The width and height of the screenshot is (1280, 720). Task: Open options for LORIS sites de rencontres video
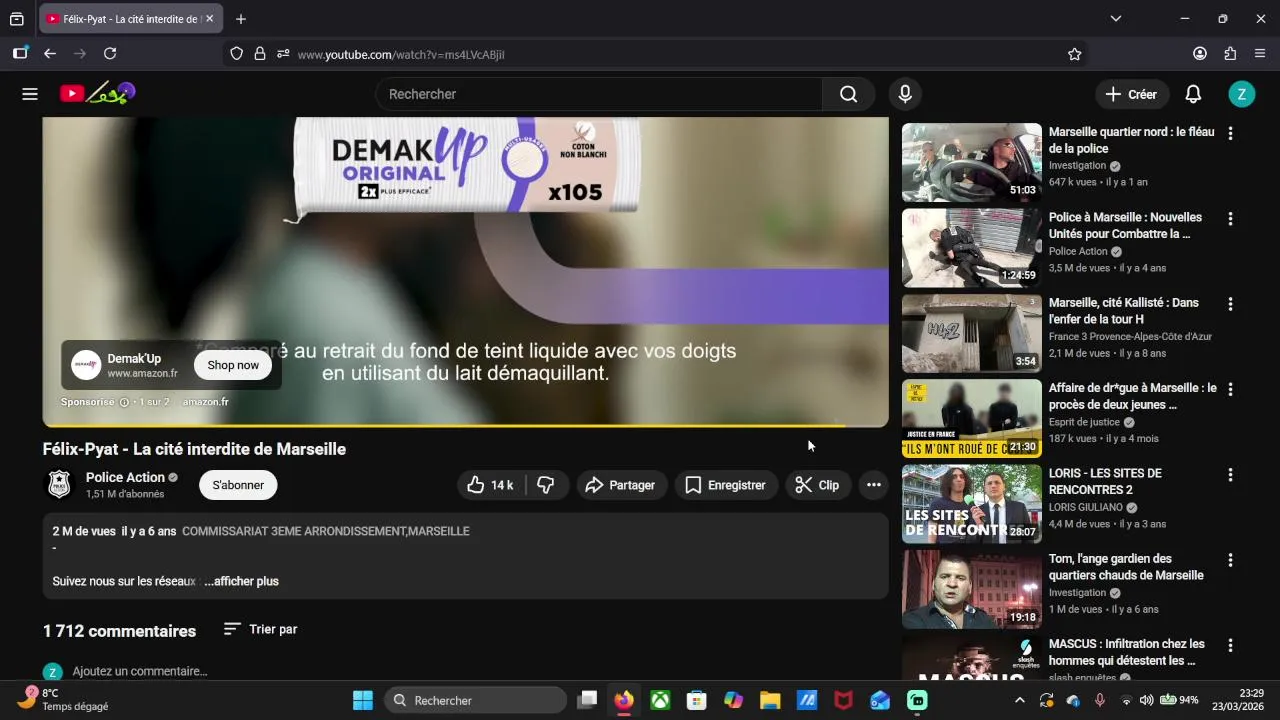tap(1230, 475)
